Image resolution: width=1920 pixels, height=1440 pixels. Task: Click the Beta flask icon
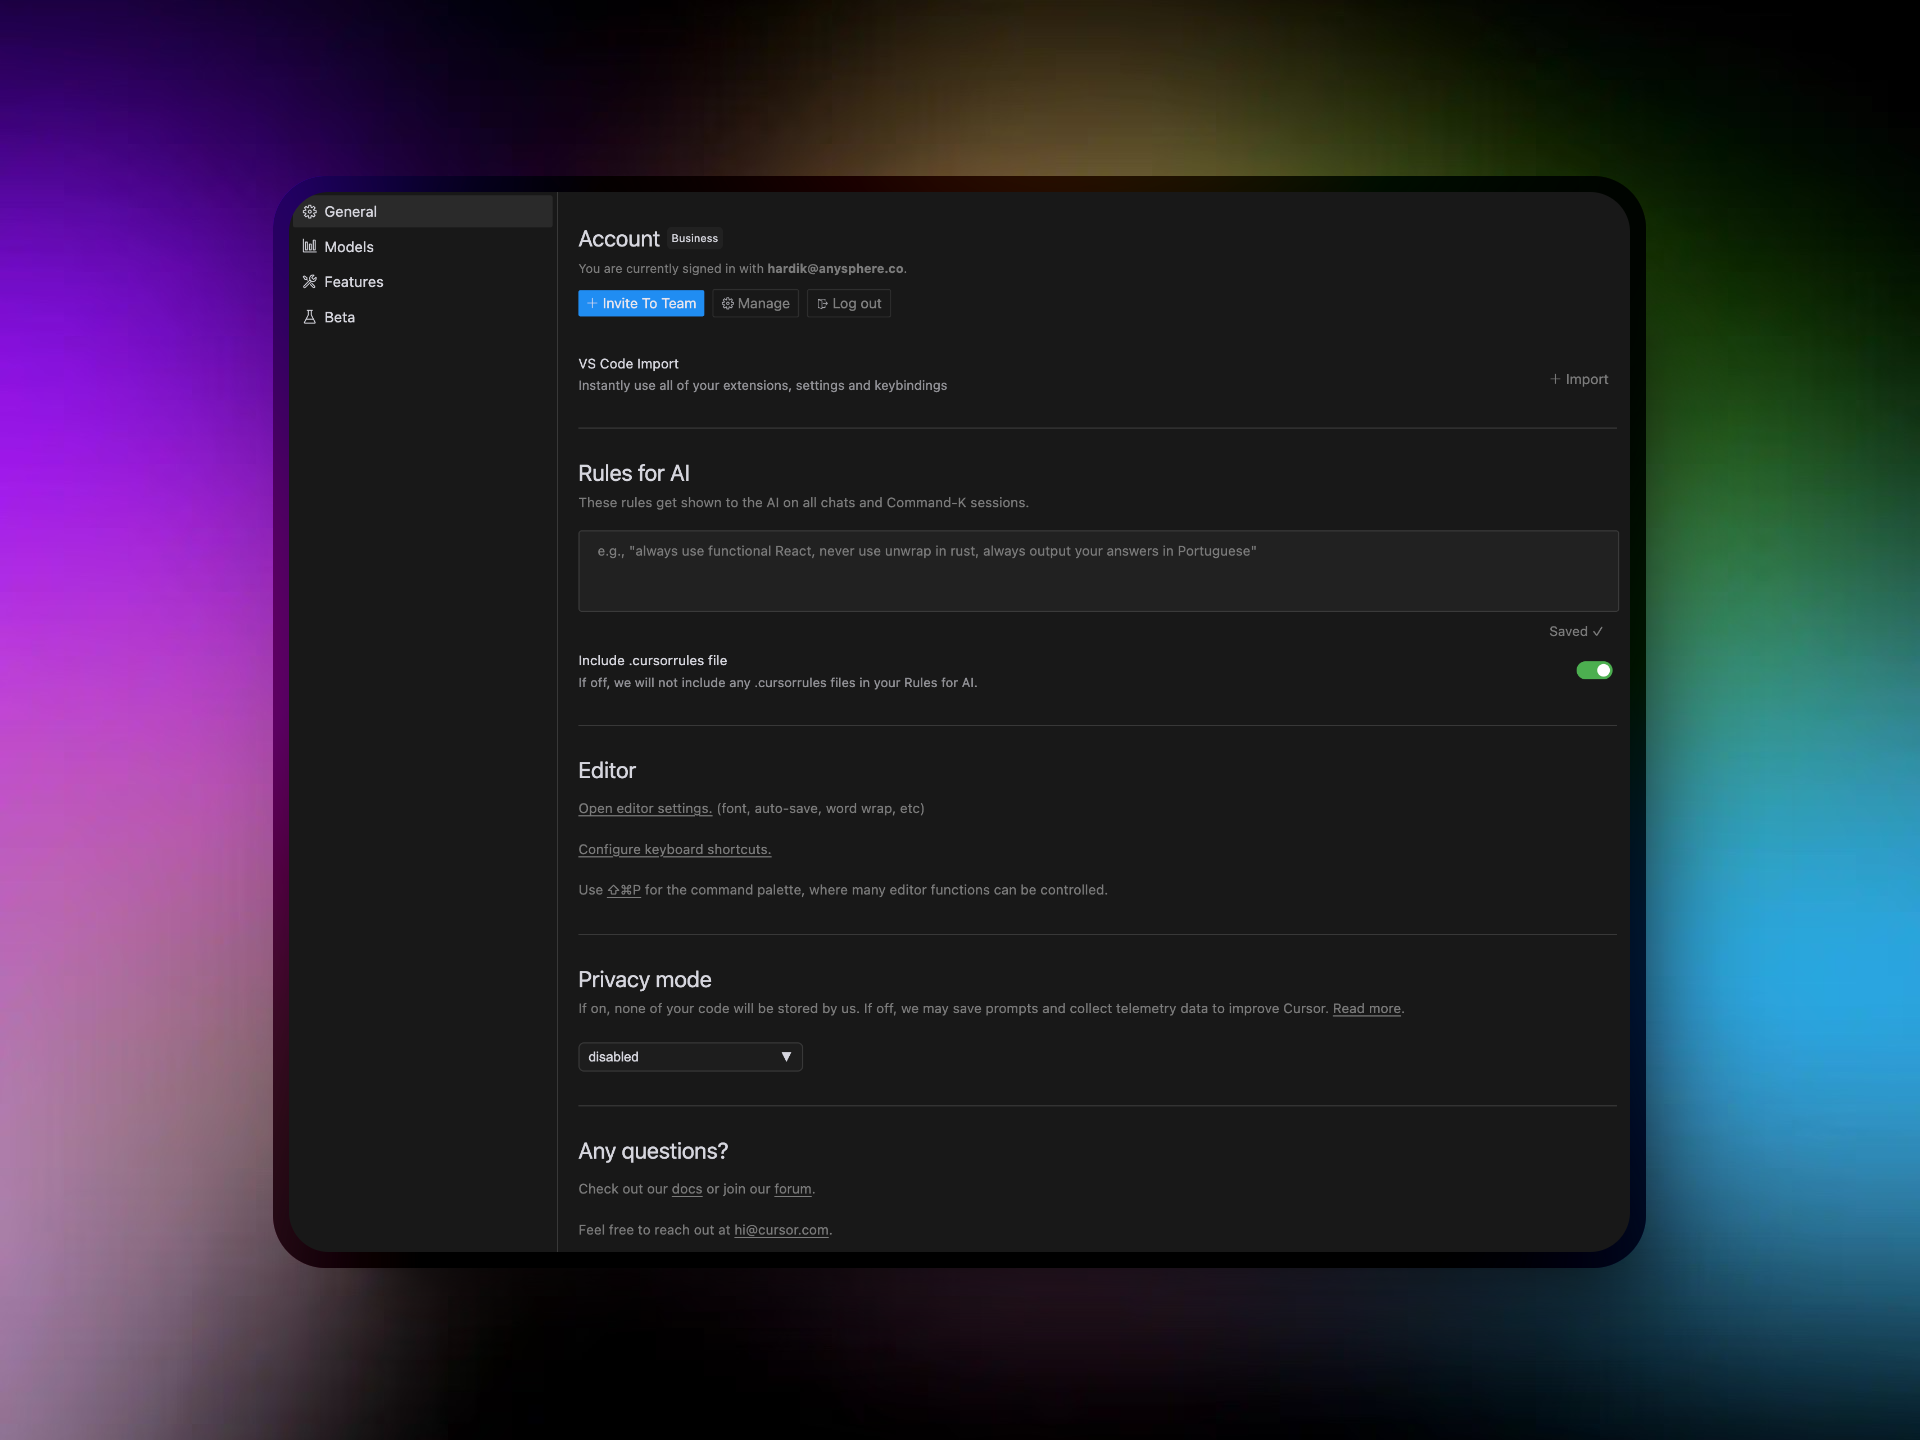pyautogui.click(x=310, y=317)
